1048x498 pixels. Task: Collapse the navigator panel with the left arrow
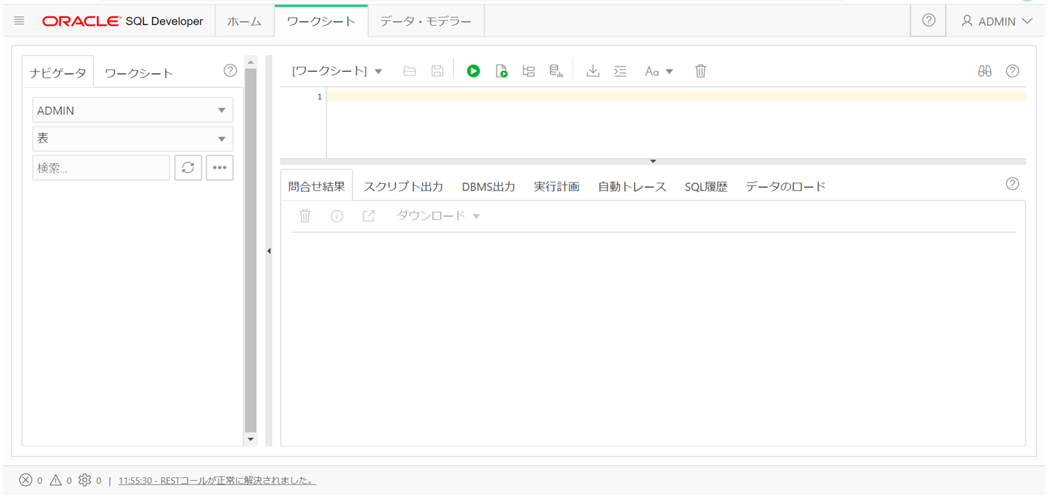coord(269,251)
